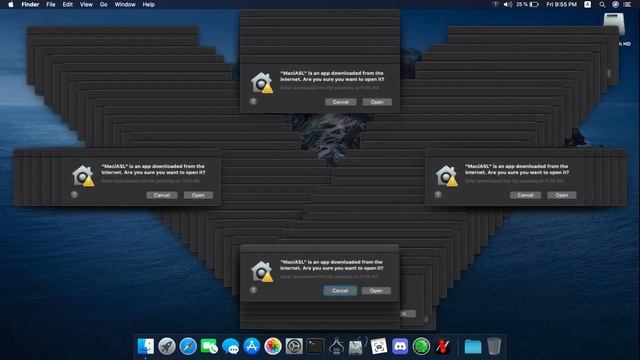Viewport: 640px width, 360px height.
Task: Click the Wi-Fi status icon
Action: [496, 4]
